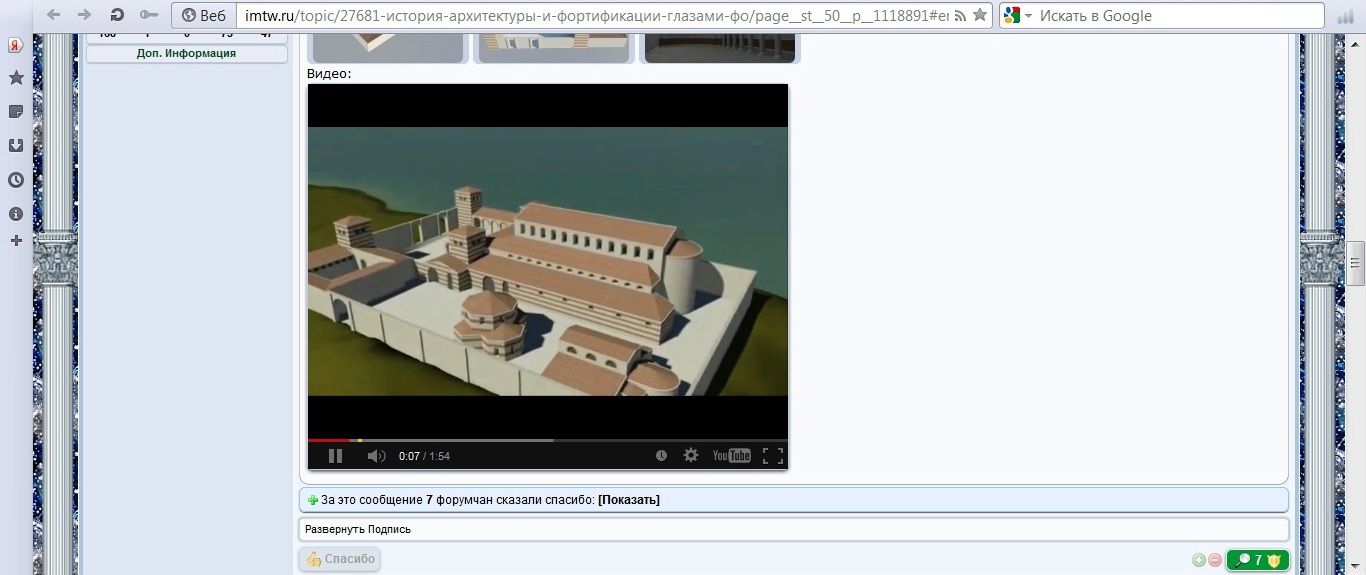Give negative reputation with the red minus

point(1215,560)
